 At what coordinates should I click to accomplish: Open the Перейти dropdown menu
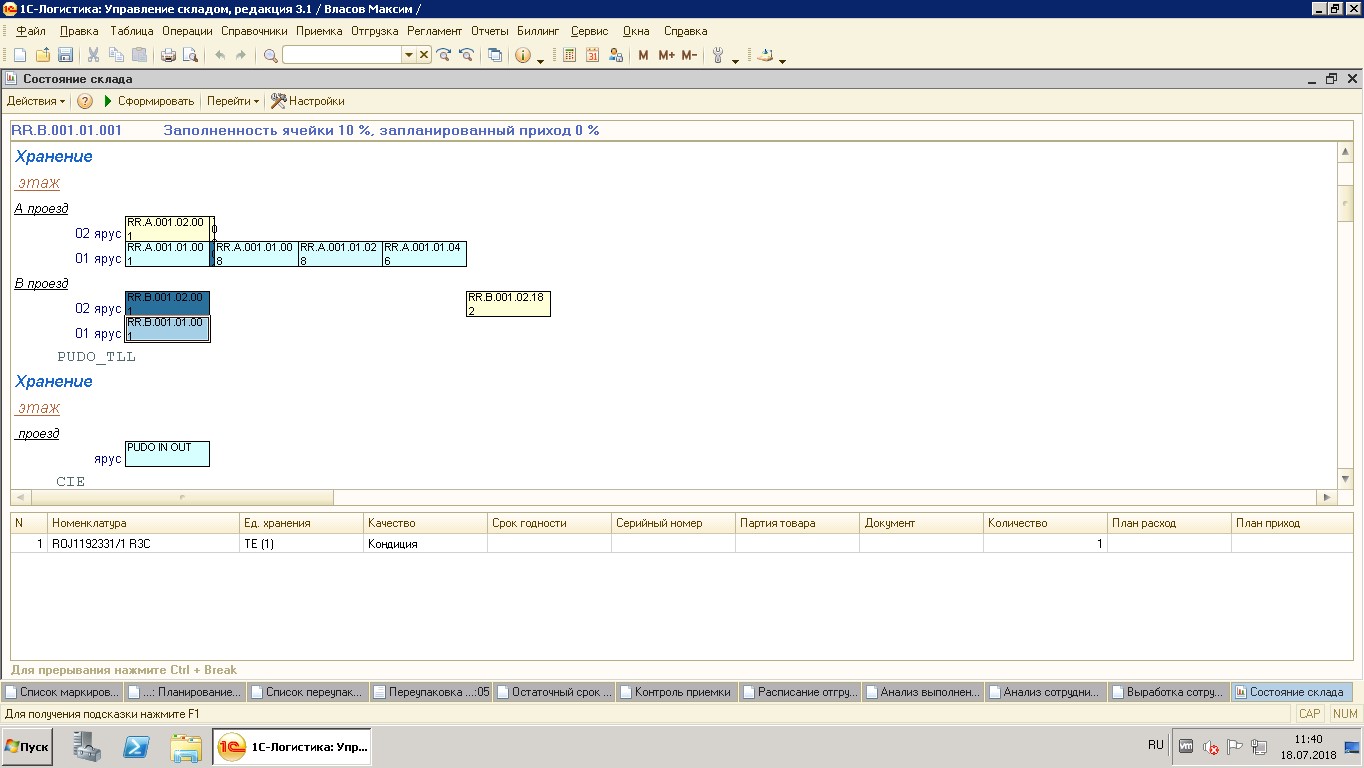[x=233, y=101]
